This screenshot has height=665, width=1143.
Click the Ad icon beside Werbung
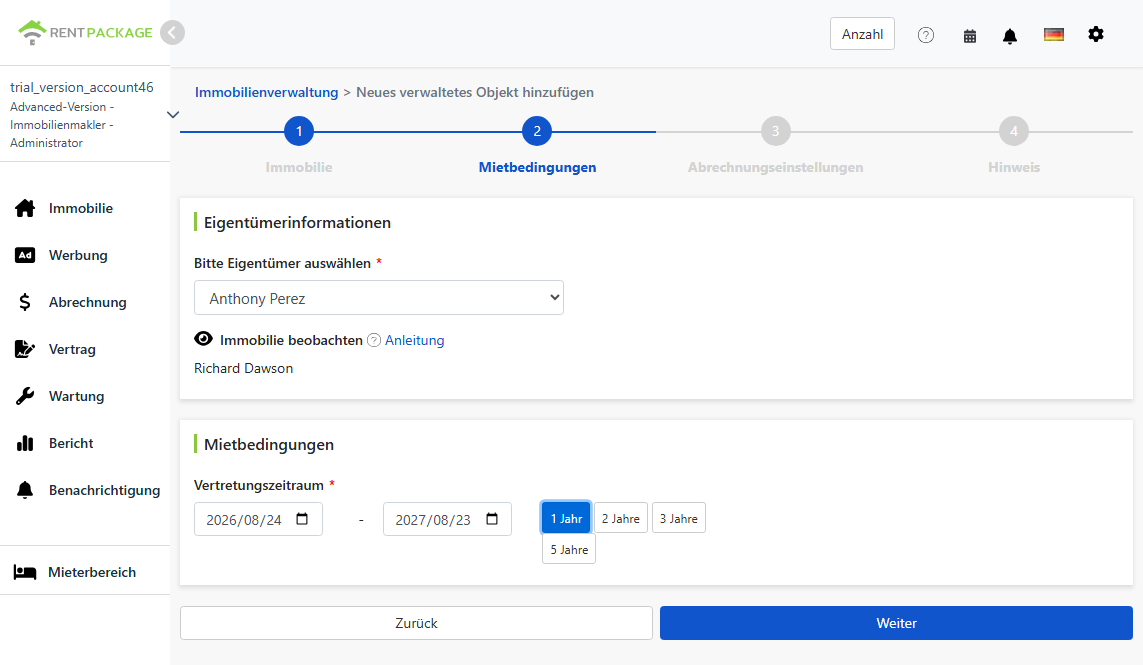(x=25, y=255)
